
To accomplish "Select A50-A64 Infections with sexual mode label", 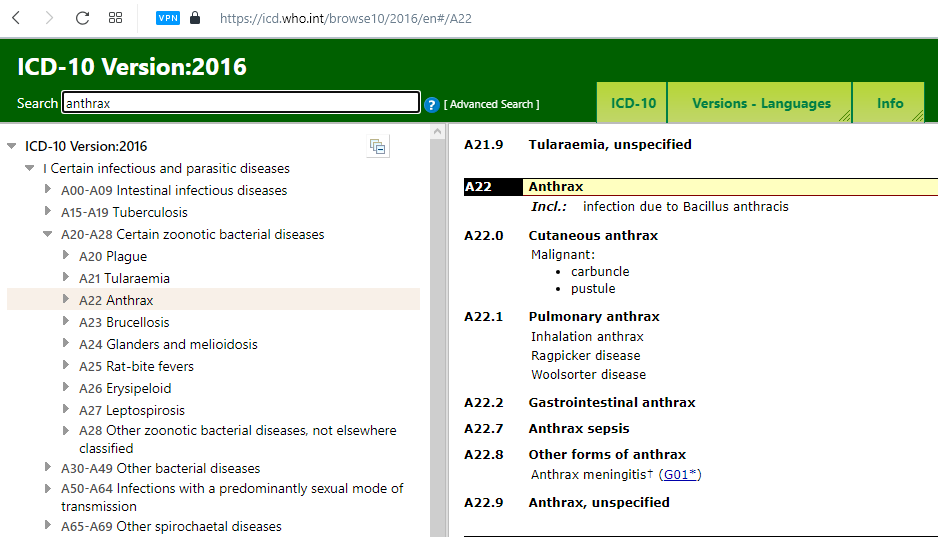I will click(232, 497).
